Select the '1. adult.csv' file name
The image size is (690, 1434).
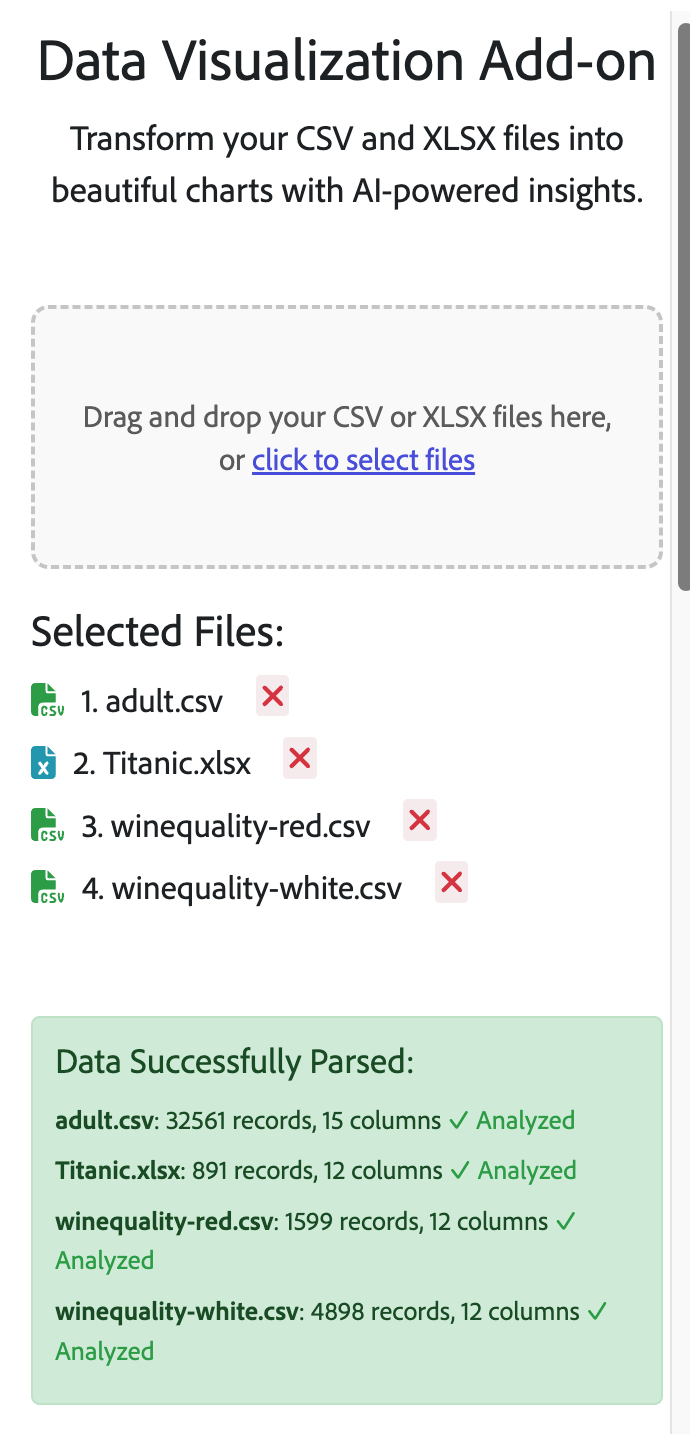(152, 702)
